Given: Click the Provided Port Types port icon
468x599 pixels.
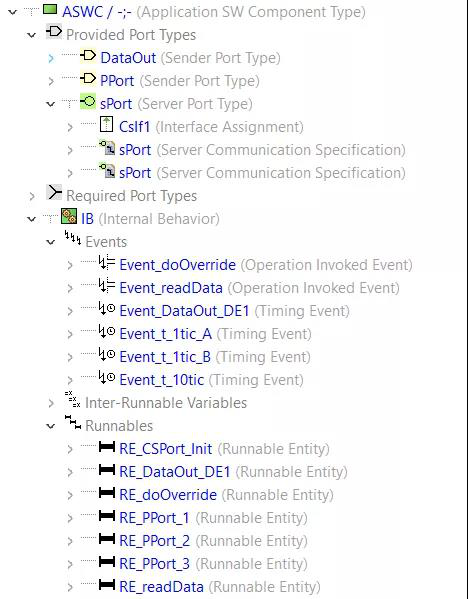Looking at the screenshot, I should (53, 32).
